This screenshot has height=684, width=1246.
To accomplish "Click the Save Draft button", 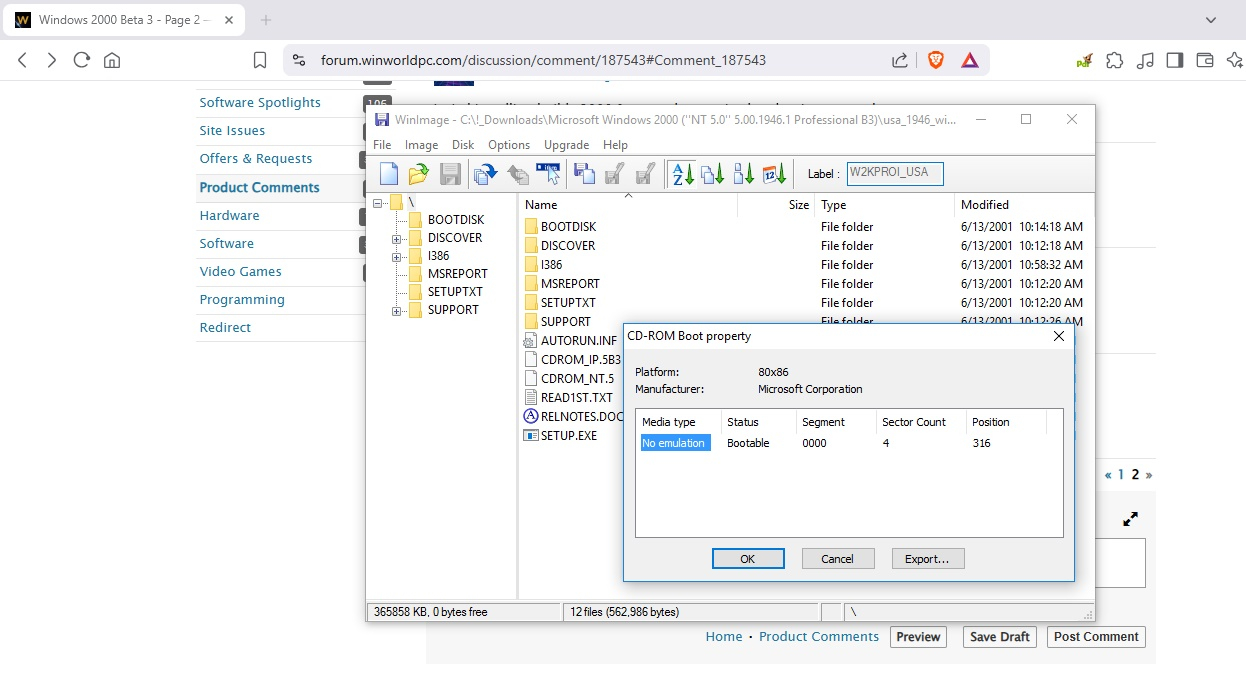I will click(1000, 637).
